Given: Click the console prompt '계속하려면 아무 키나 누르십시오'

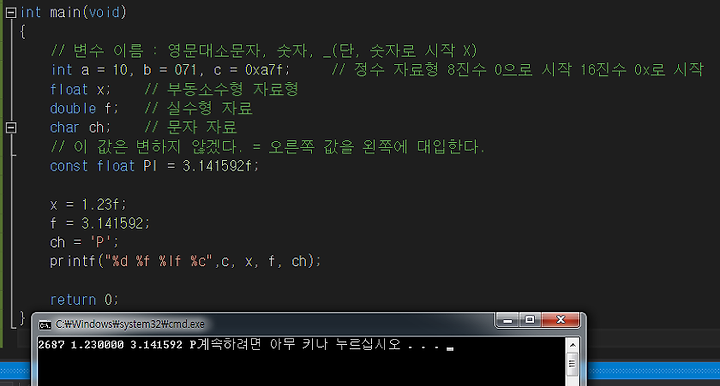Looking at the screenshot, I should [x=298, y=344].
